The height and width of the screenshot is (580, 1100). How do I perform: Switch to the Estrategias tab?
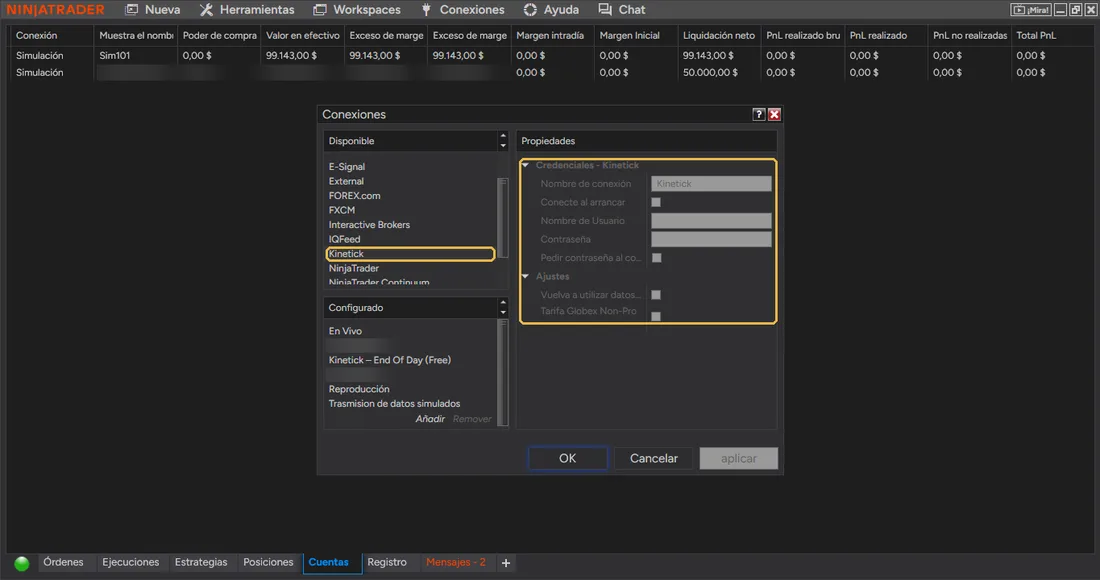[x=201, y=562]
